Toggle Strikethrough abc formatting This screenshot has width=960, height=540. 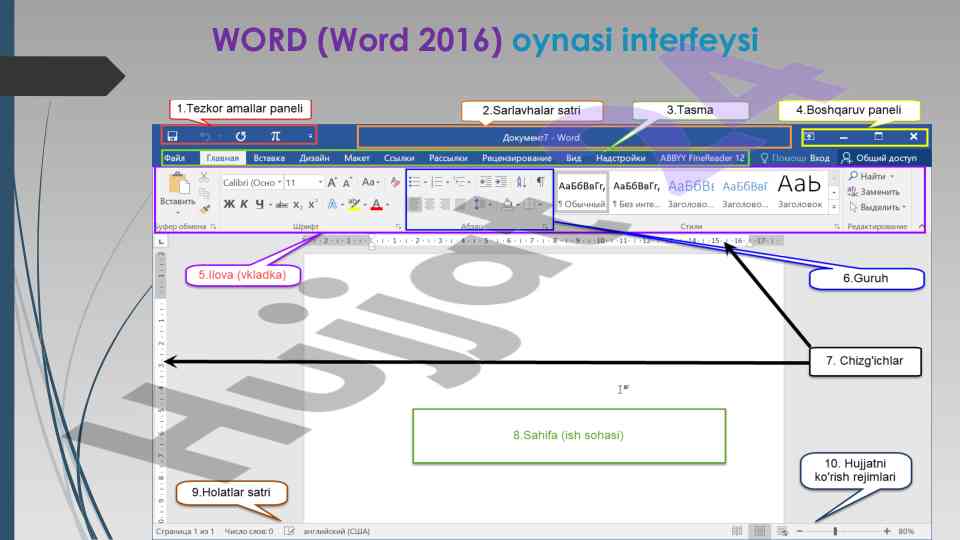click(282, 204)
